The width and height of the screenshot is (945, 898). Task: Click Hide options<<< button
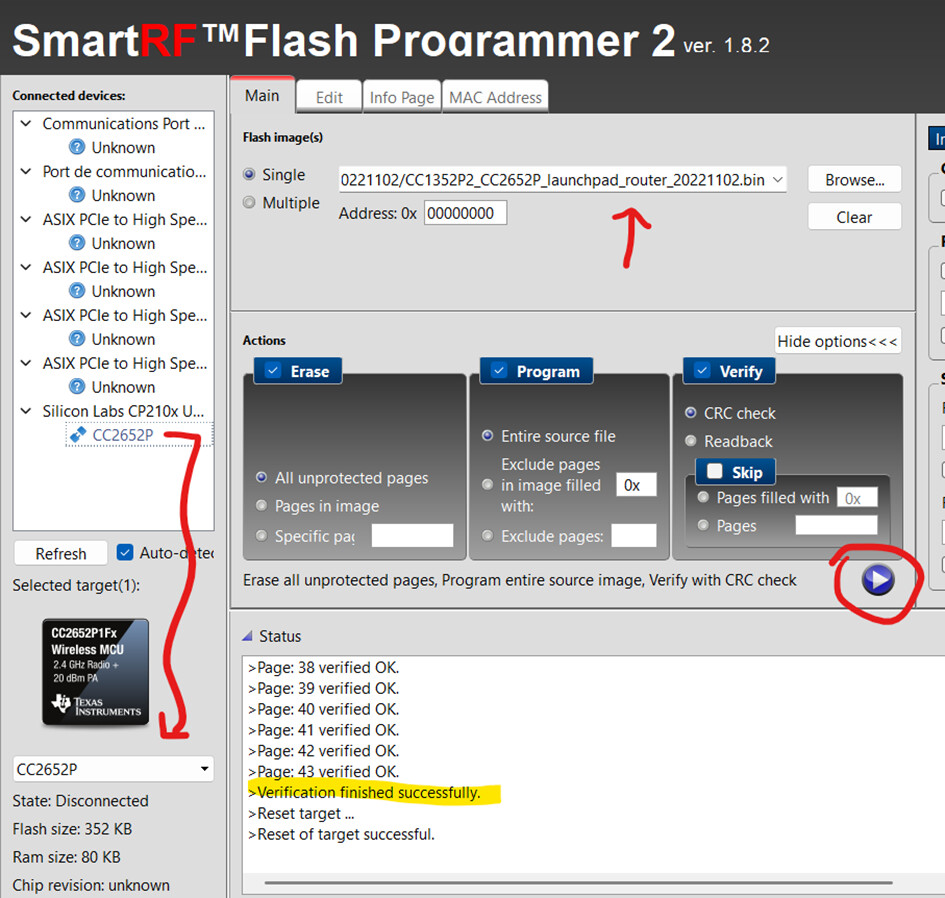(838, 341)
